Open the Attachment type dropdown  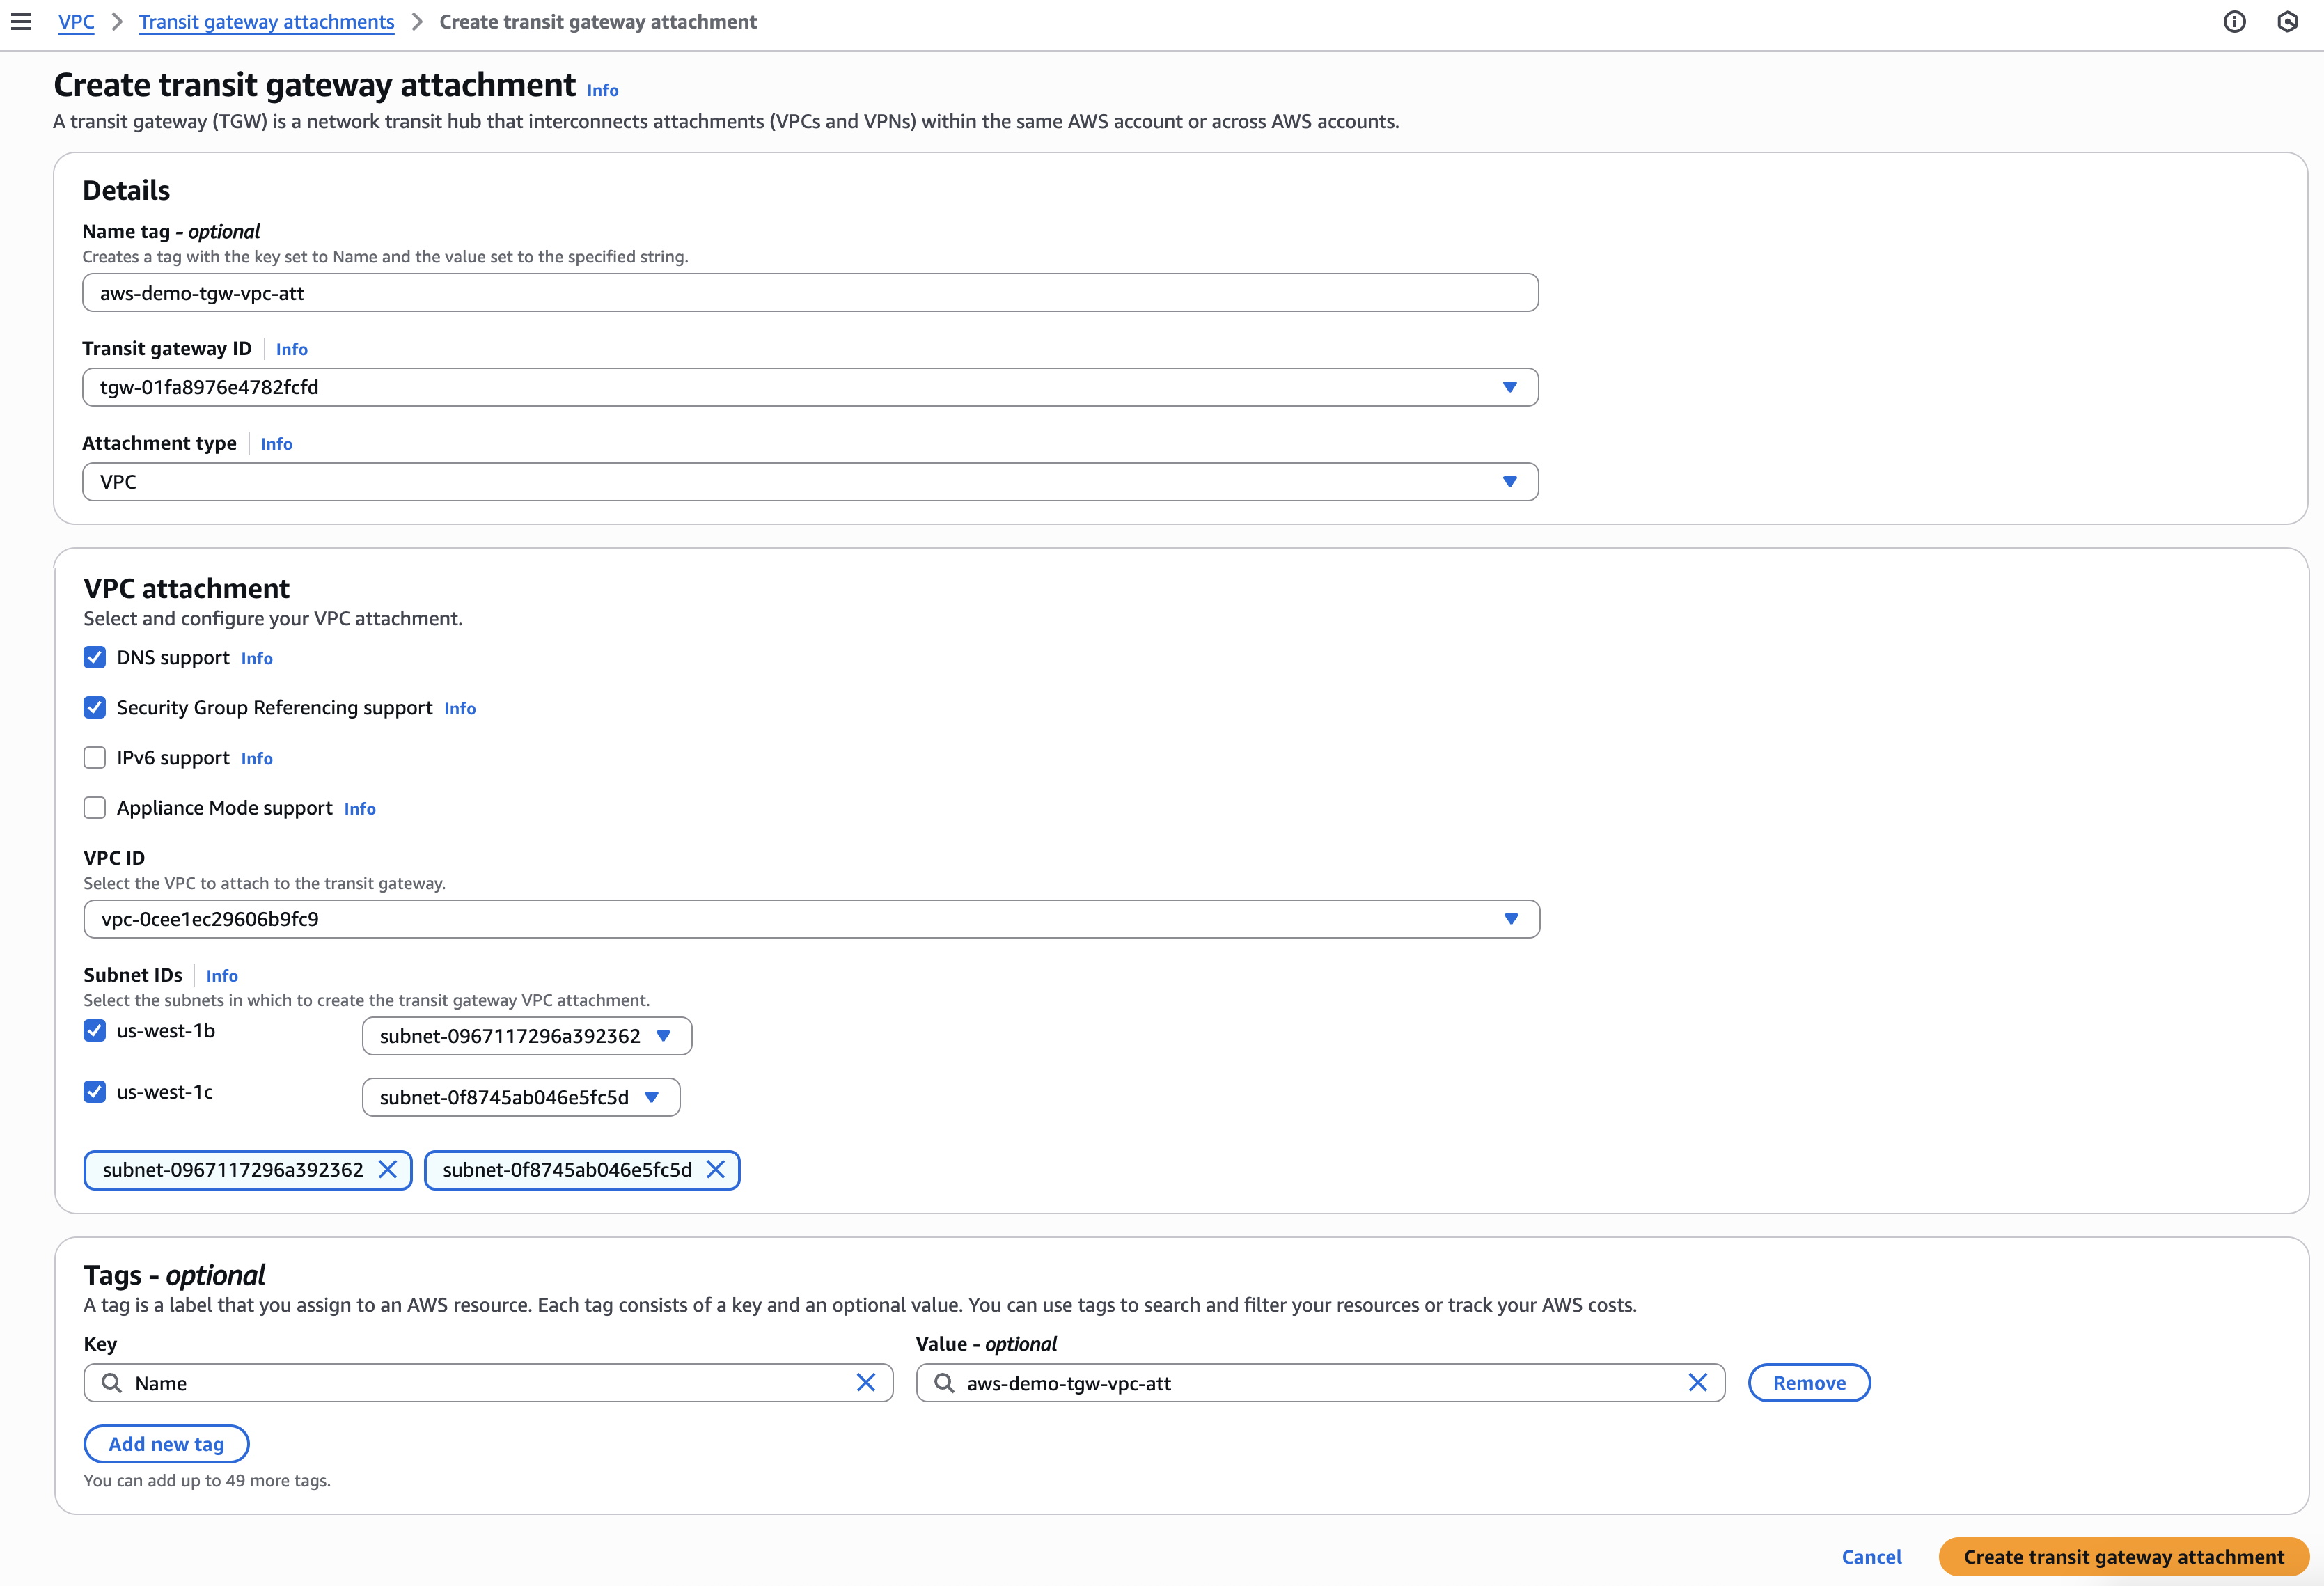pyautogui.click(x=810, y=482)
